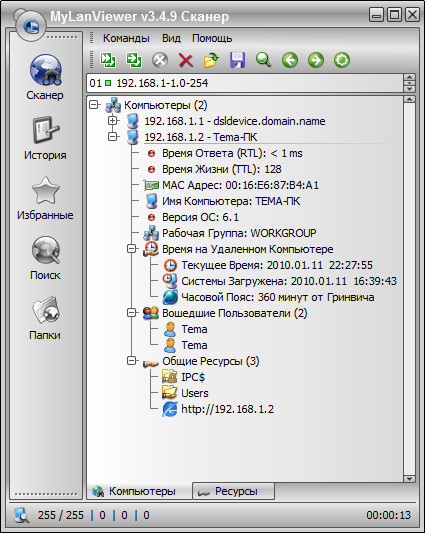Click the tree vertical scrollbar down arrow
The height and width of the screenshot is (533, 425).
point(409,478)
